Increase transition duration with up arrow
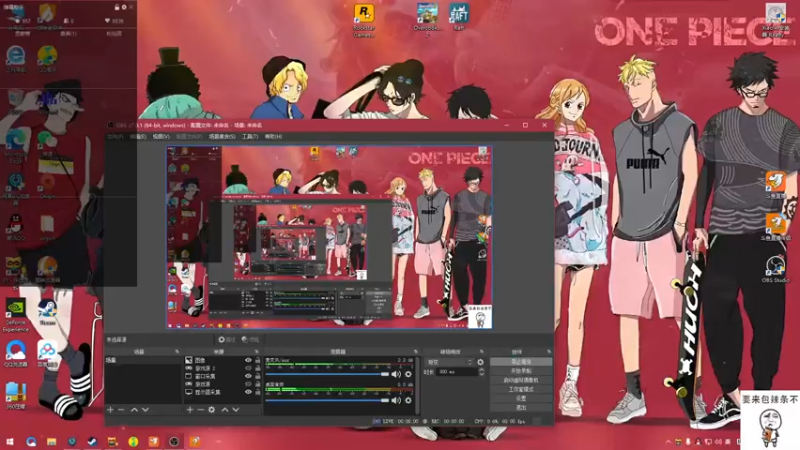 [482, 370]
